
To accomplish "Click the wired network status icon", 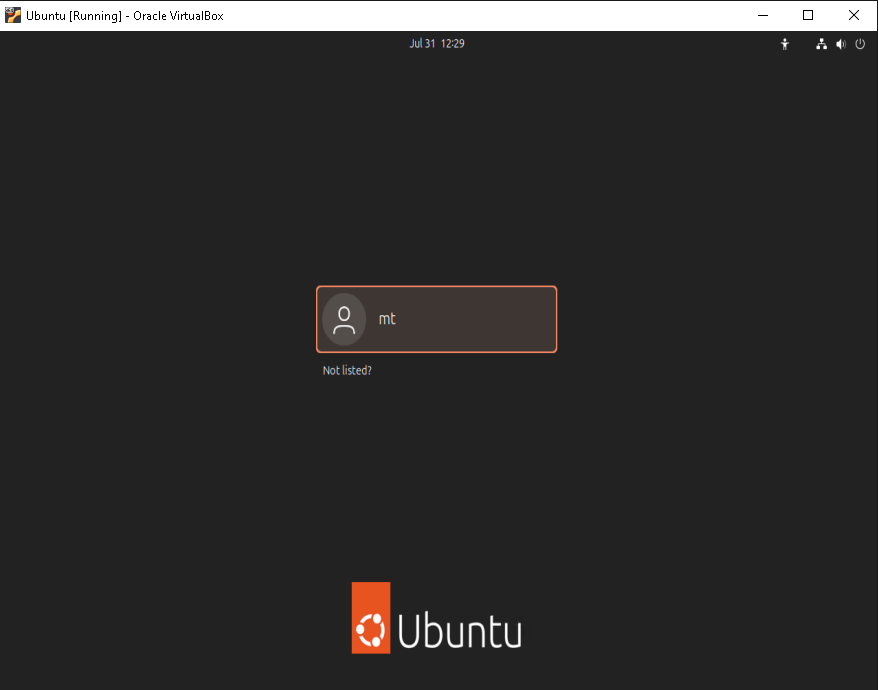I will [x=821, y=44].
